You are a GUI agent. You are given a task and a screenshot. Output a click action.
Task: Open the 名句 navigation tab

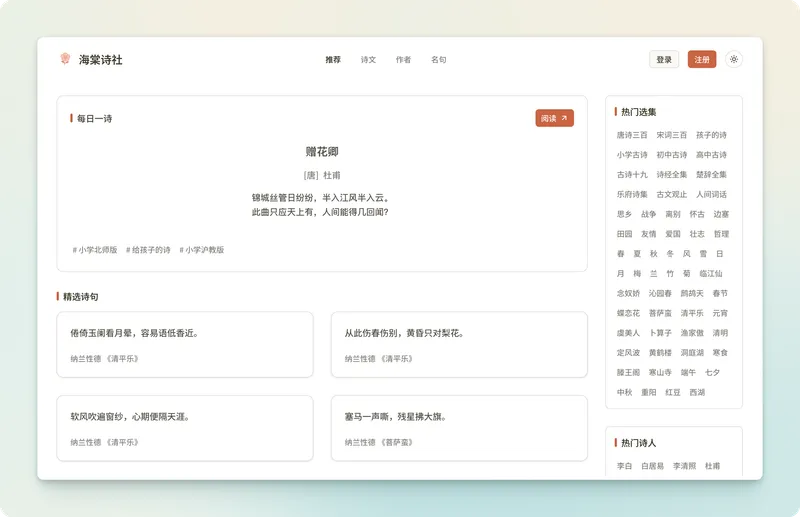[439, 60]
